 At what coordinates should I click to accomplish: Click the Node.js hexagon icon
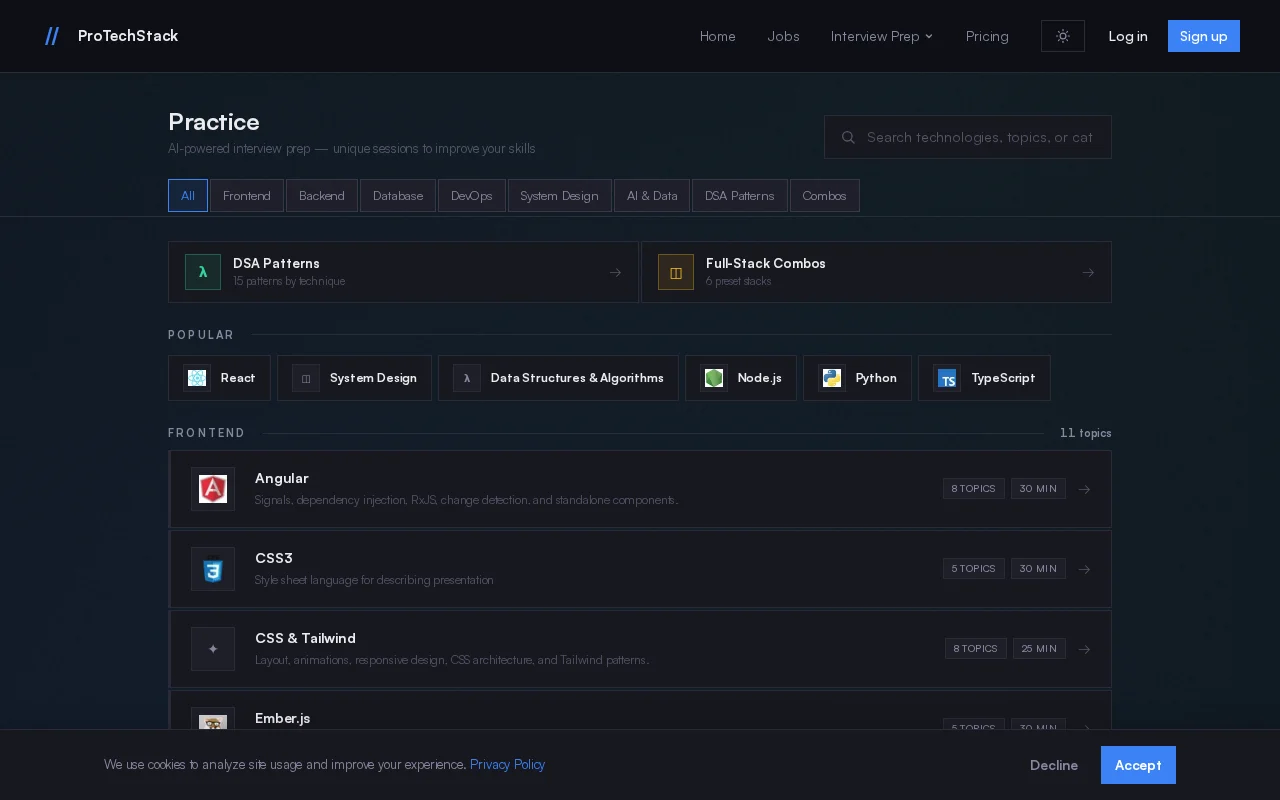(x=714, y=378)
